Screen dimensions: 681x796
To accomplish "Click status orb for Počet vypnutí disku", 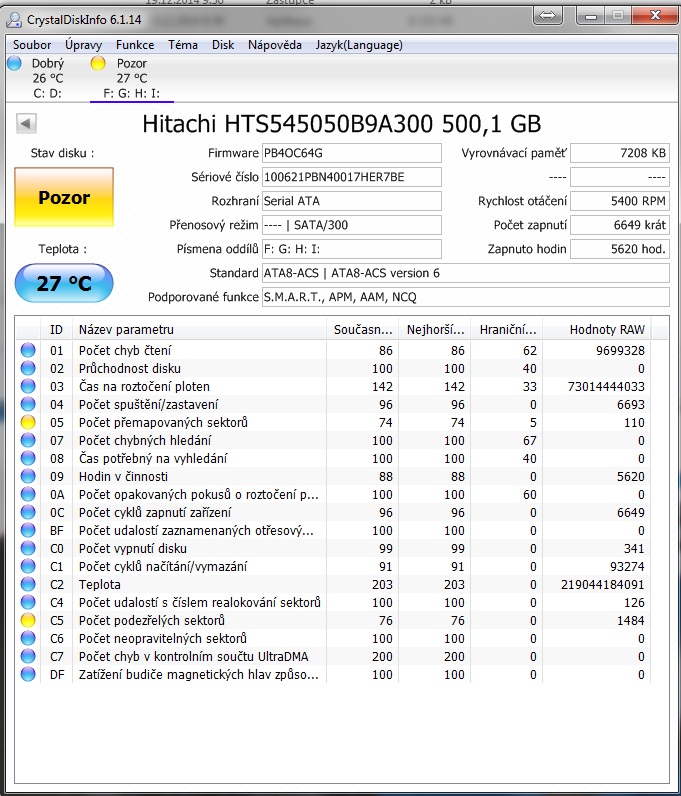I will coord(28,548).
